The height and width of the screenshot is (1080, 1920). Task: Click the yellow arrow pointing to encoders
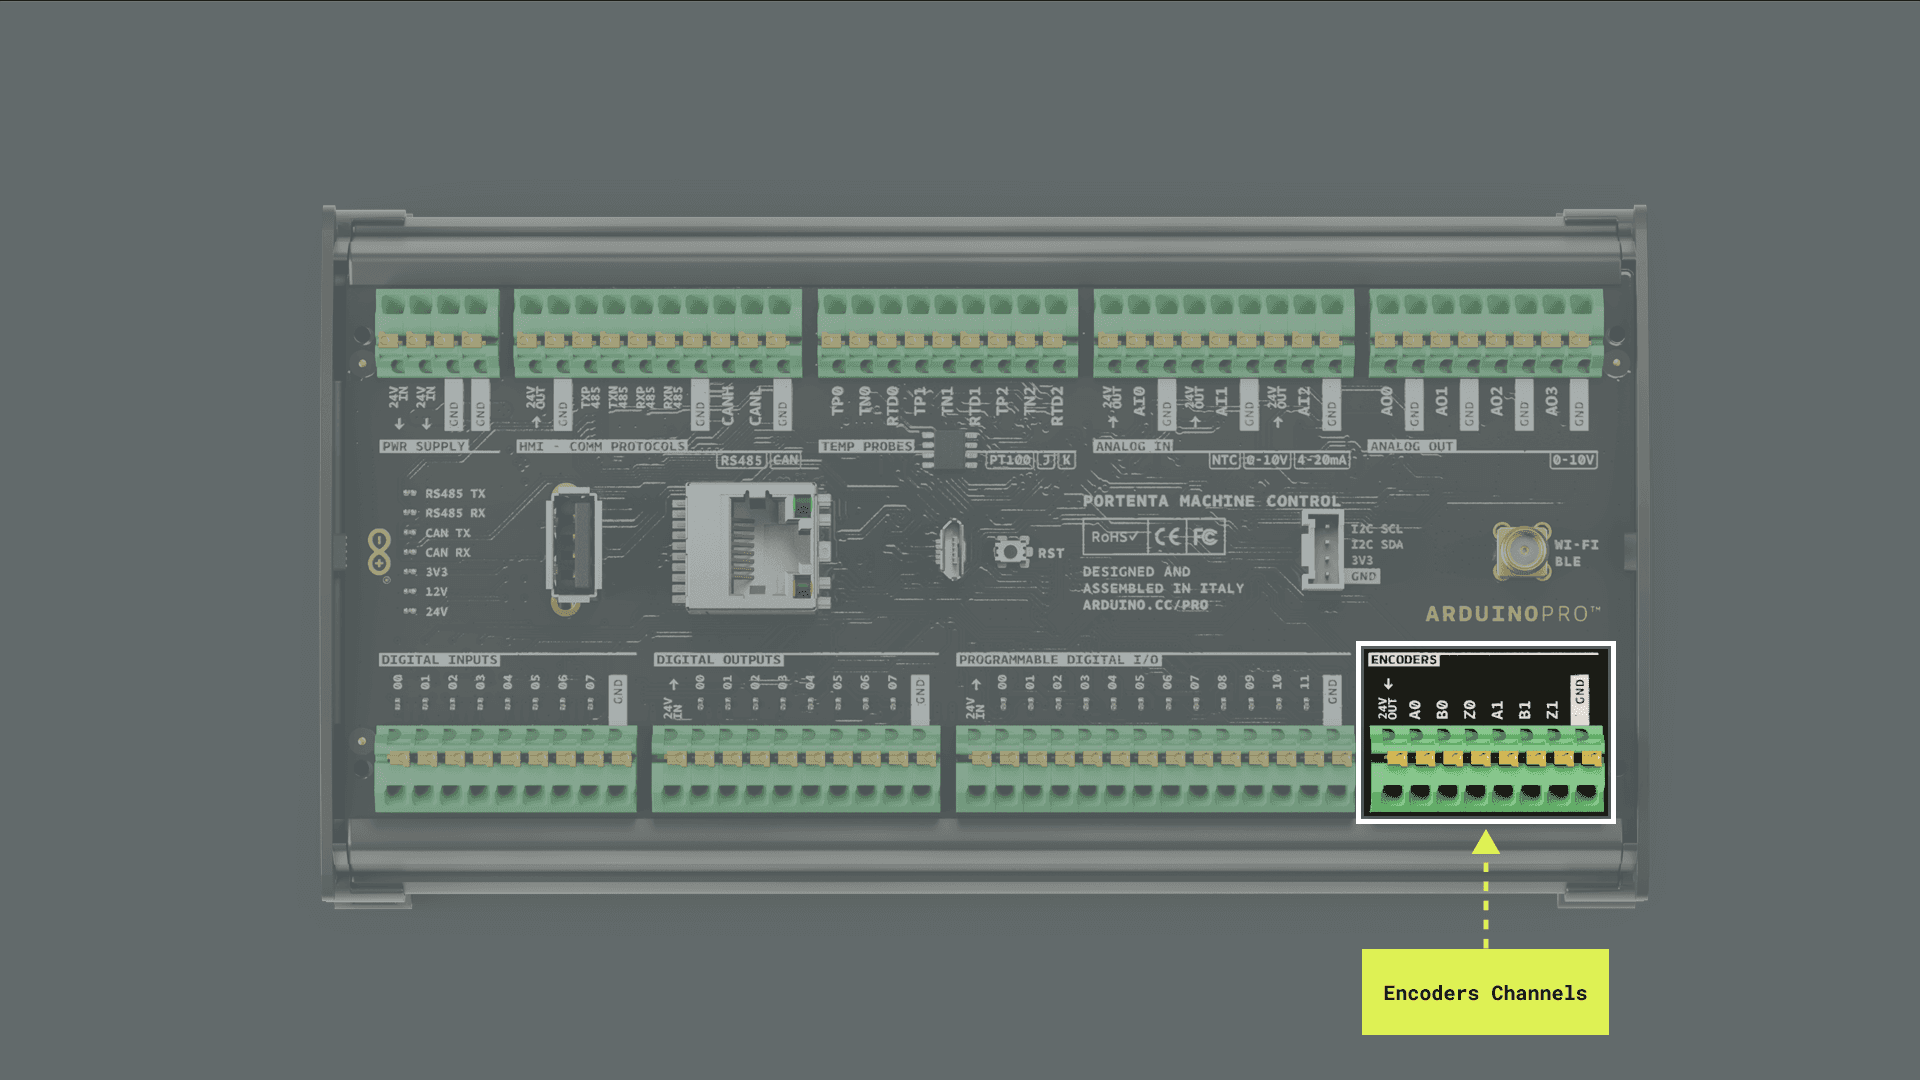[x=1486, y=843]
